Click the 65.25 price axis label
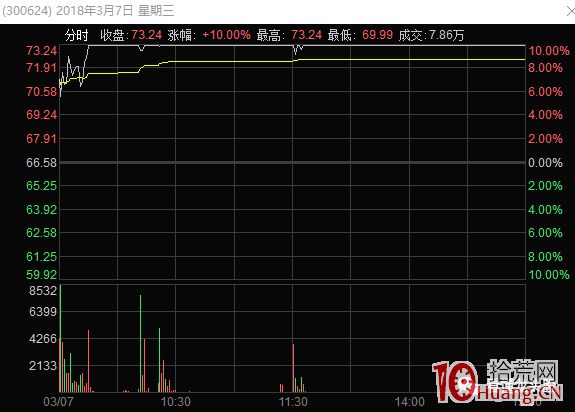575x412 pixels. coord(41,186)
